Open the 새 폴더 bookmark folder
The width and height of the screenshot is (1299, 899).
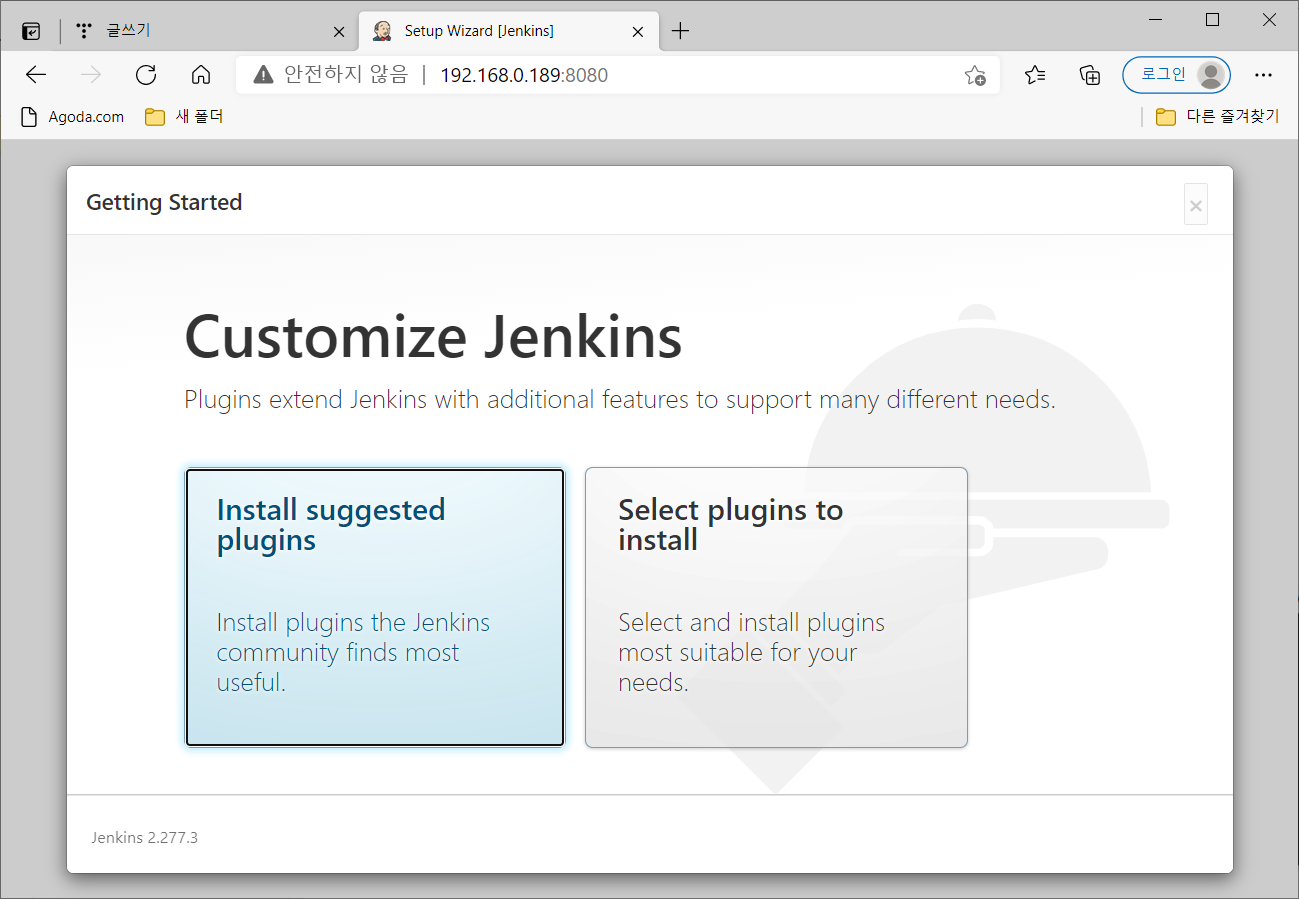[x=184, y=117]
